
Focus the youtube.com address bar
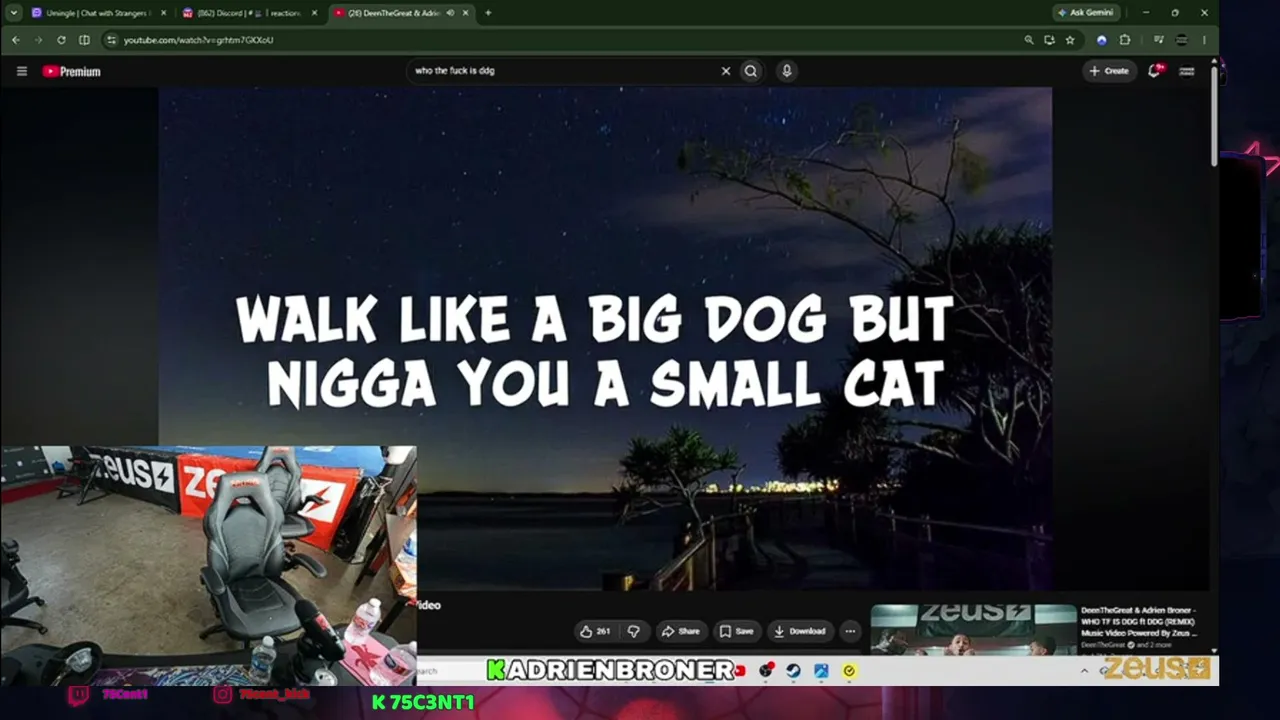point(560,40)
